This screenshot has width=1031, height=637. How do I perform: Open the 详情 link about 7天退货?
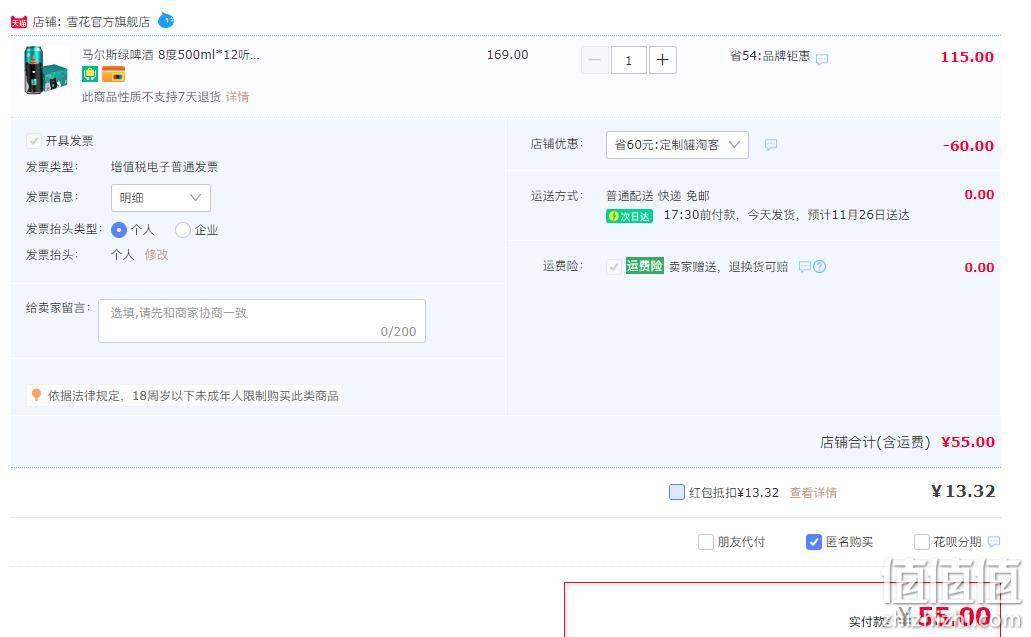coord(237,97)
